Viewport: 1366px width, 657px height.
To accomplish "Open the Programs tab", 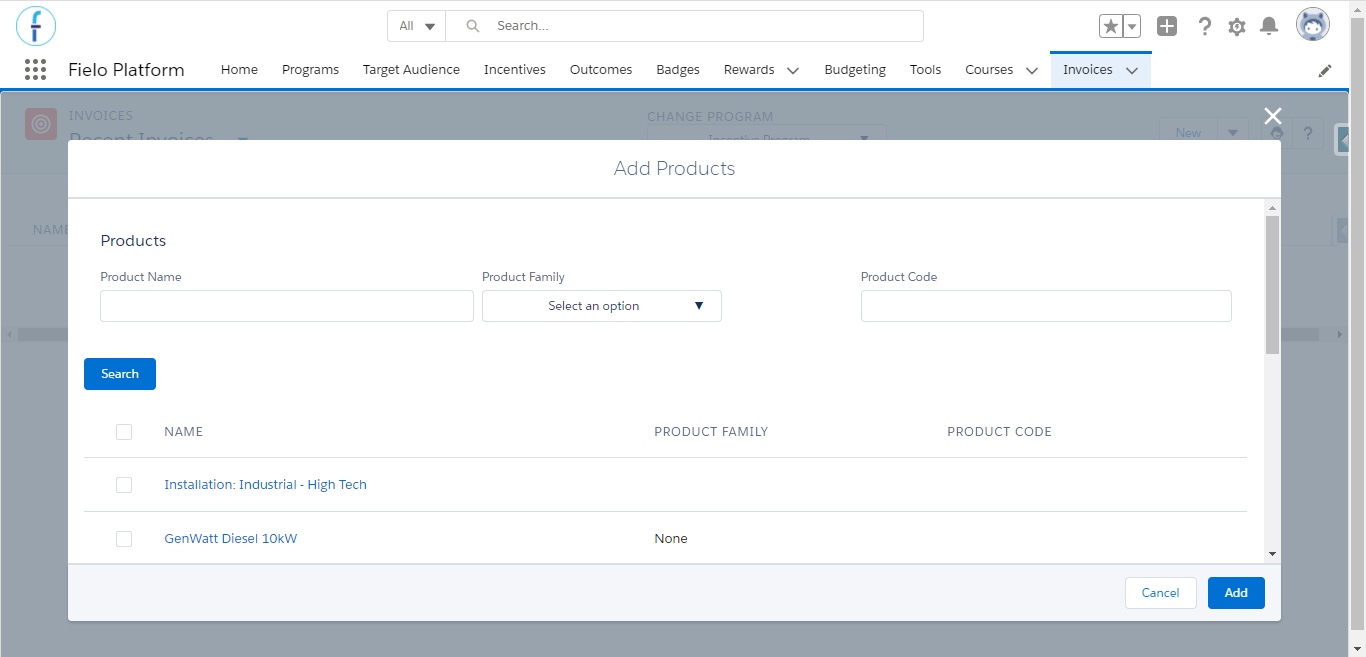I will pos(310,70).
